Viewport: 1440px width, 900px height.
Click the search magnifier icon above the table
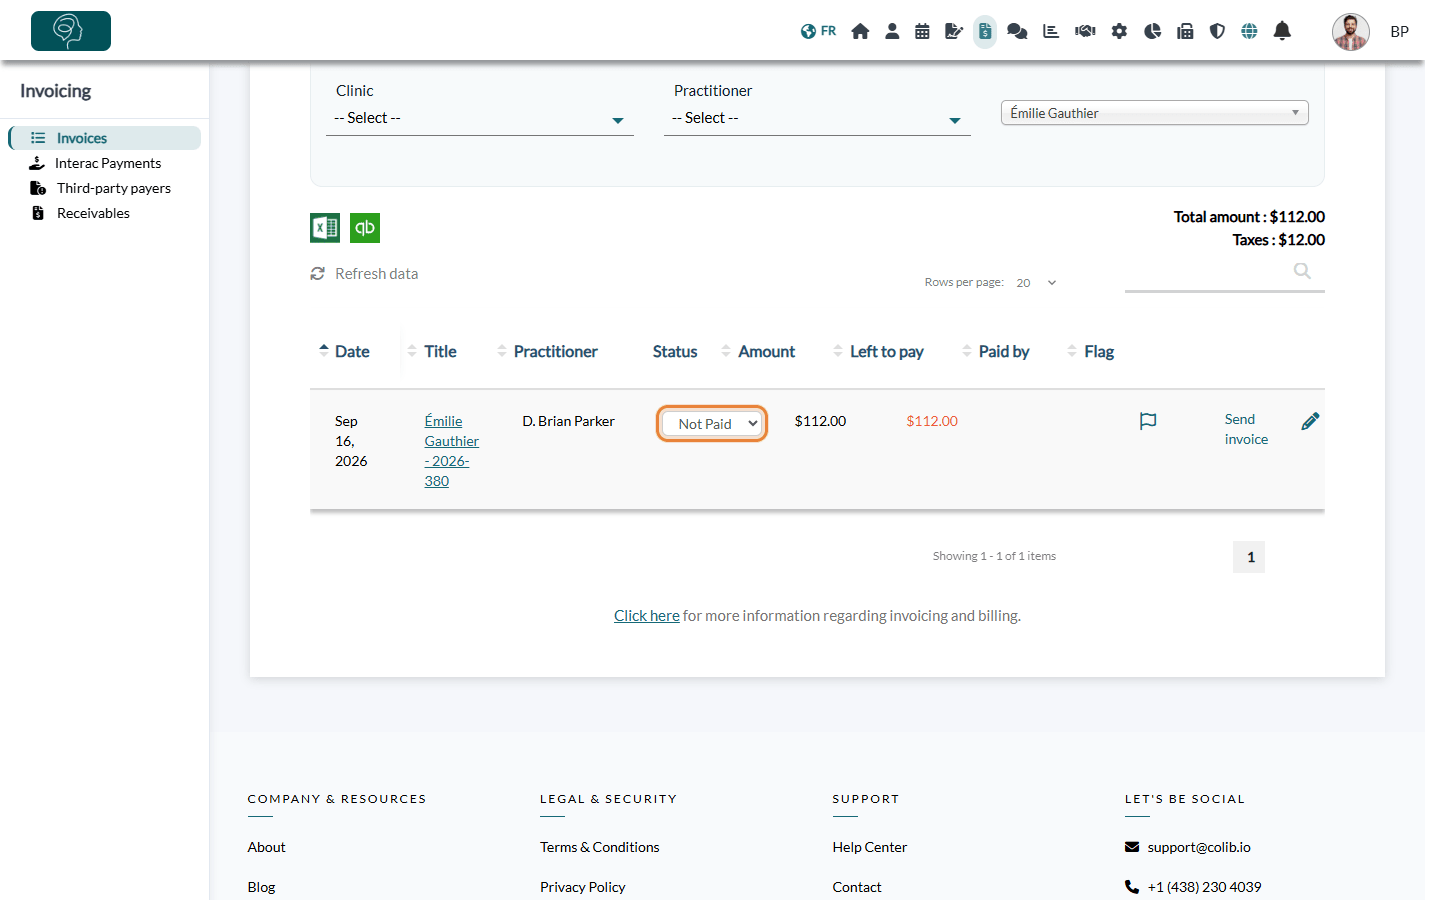point(1302,271)
